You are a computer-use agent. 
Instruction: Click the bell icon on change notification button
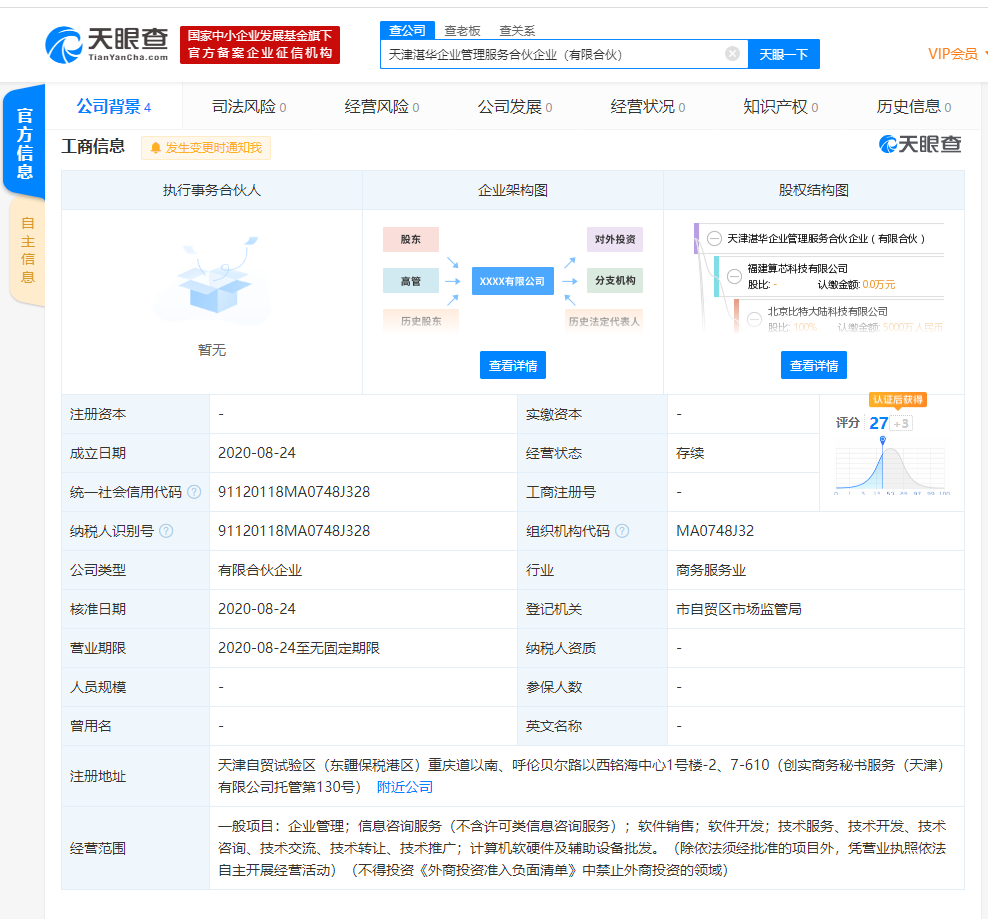coord(157,148)
